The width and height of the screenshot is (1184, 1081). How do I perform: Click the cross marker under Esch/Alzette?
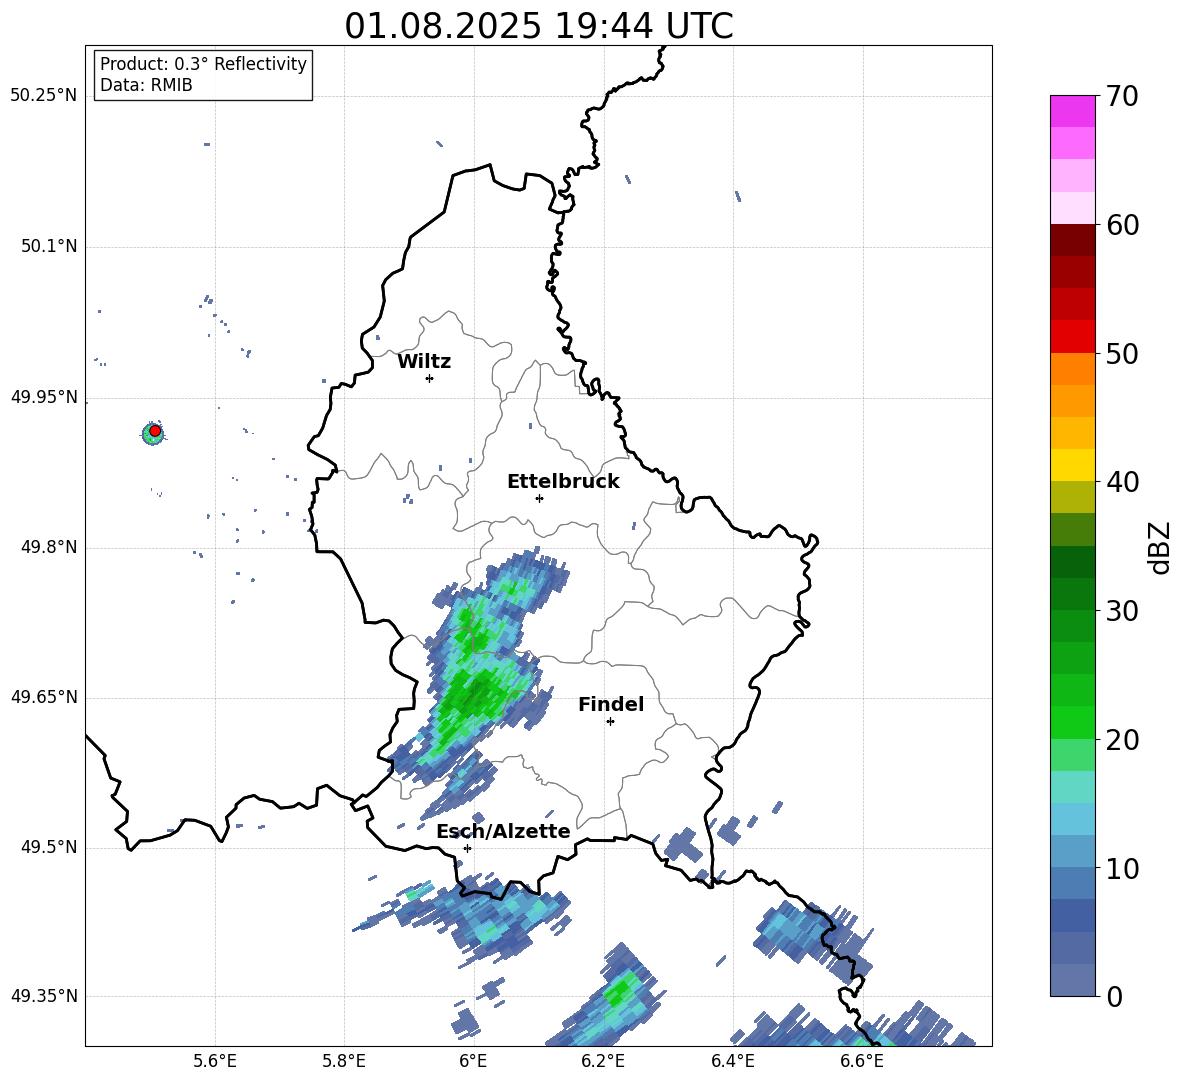coord(467,848)
